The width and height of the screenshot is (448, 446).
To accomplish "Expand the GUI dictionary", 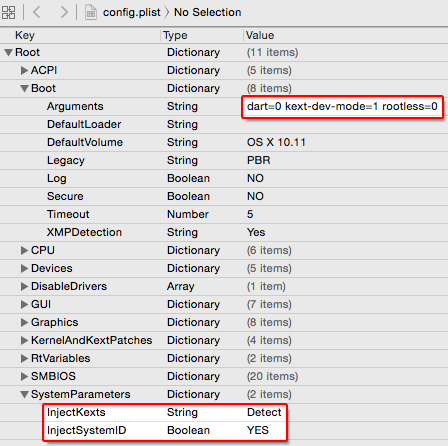I will [24, 304].
